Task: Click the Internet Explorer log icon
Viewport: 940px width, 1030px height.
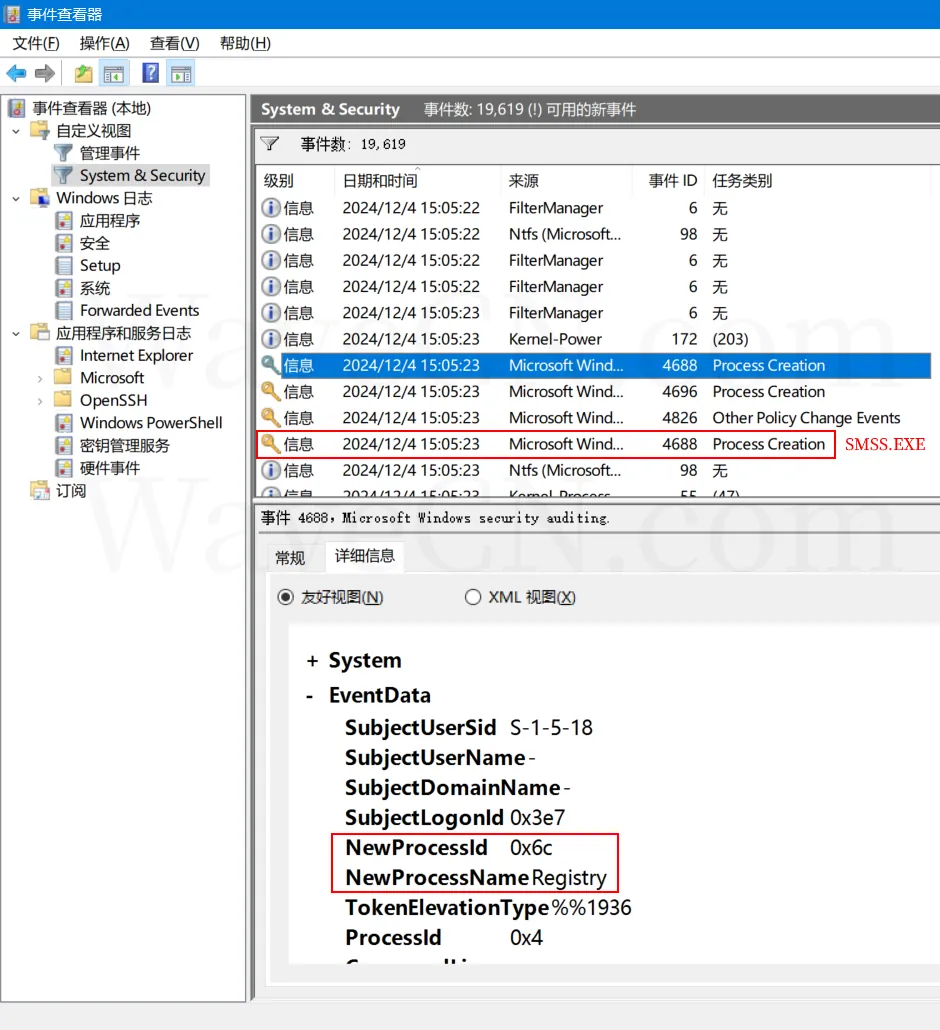Action: coord(64,355)
